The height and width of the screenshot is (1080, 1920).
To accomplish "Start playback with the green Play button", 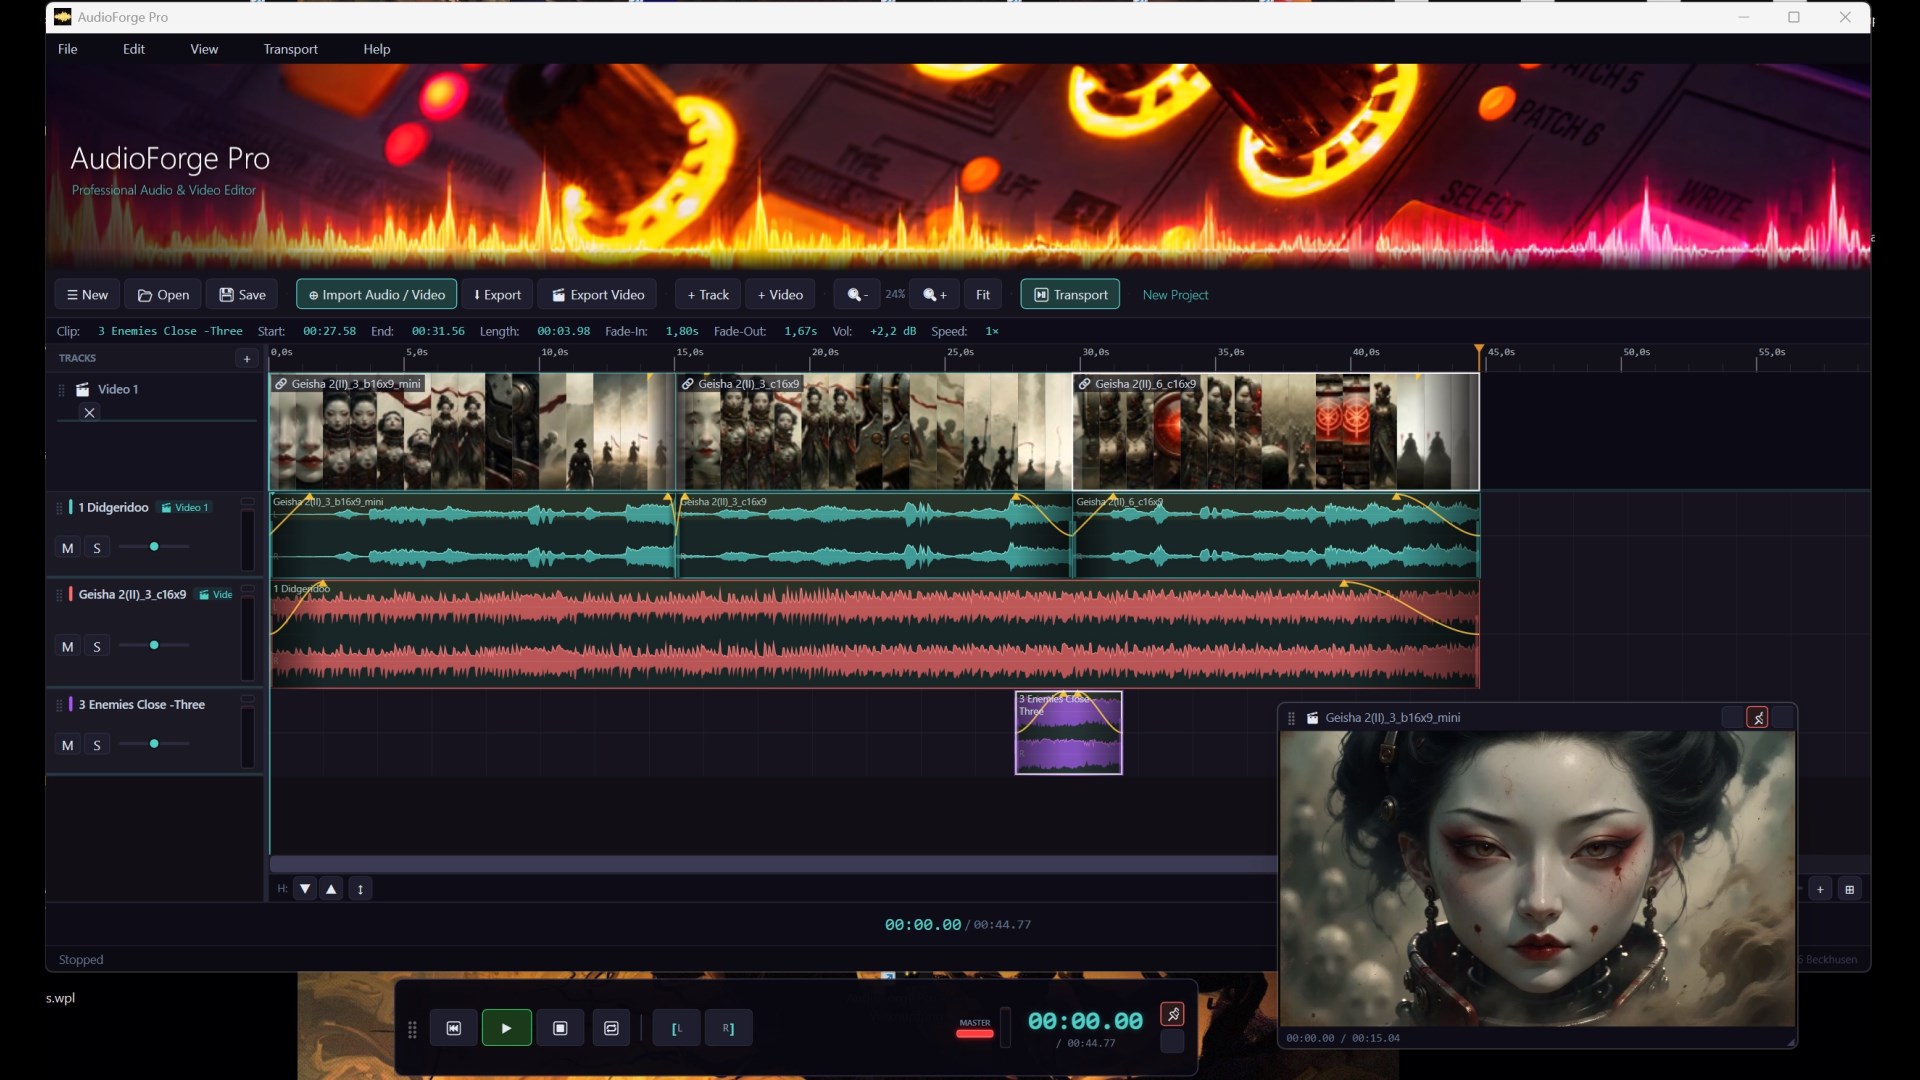I will click(x=507, y=1028).
